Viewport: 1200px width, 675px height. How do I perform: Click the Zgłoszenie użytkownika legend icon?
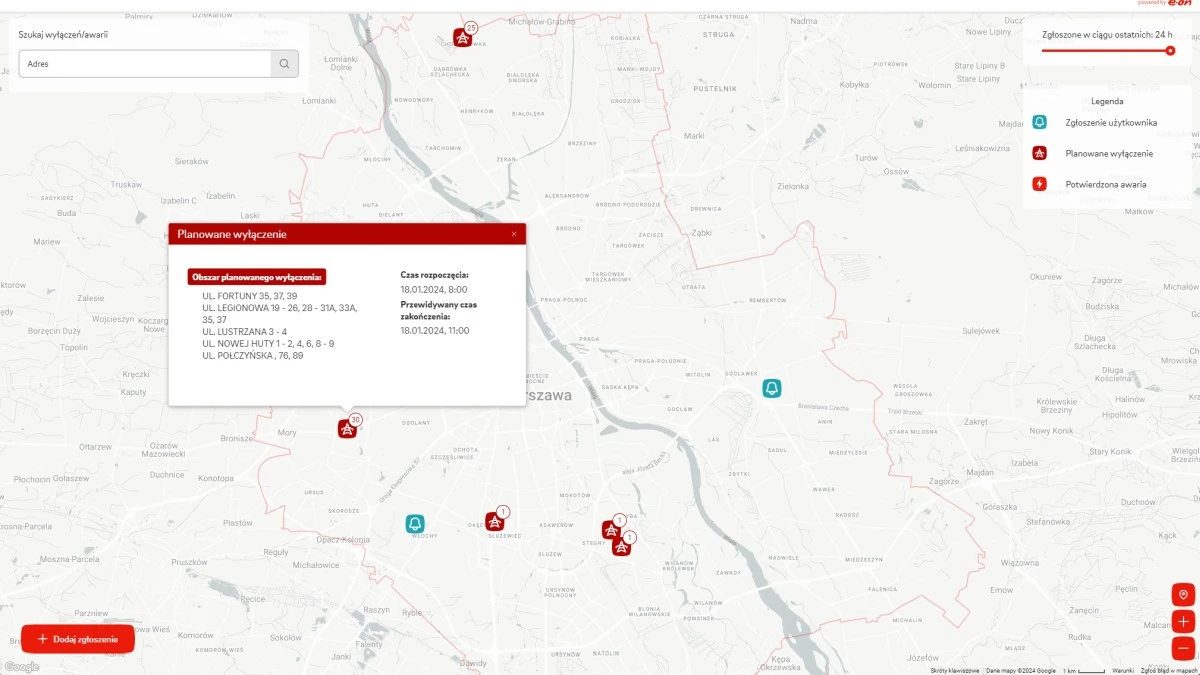pos(1040,122)
